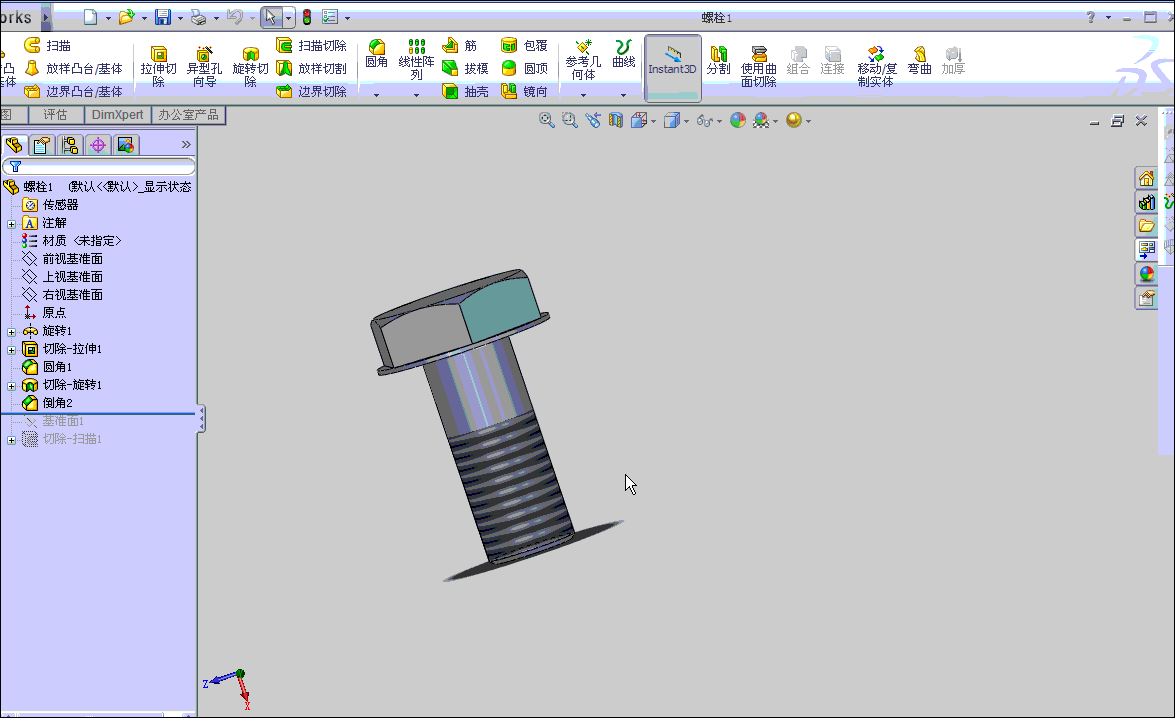Click the 拔模 draft tool

point(465,68)
